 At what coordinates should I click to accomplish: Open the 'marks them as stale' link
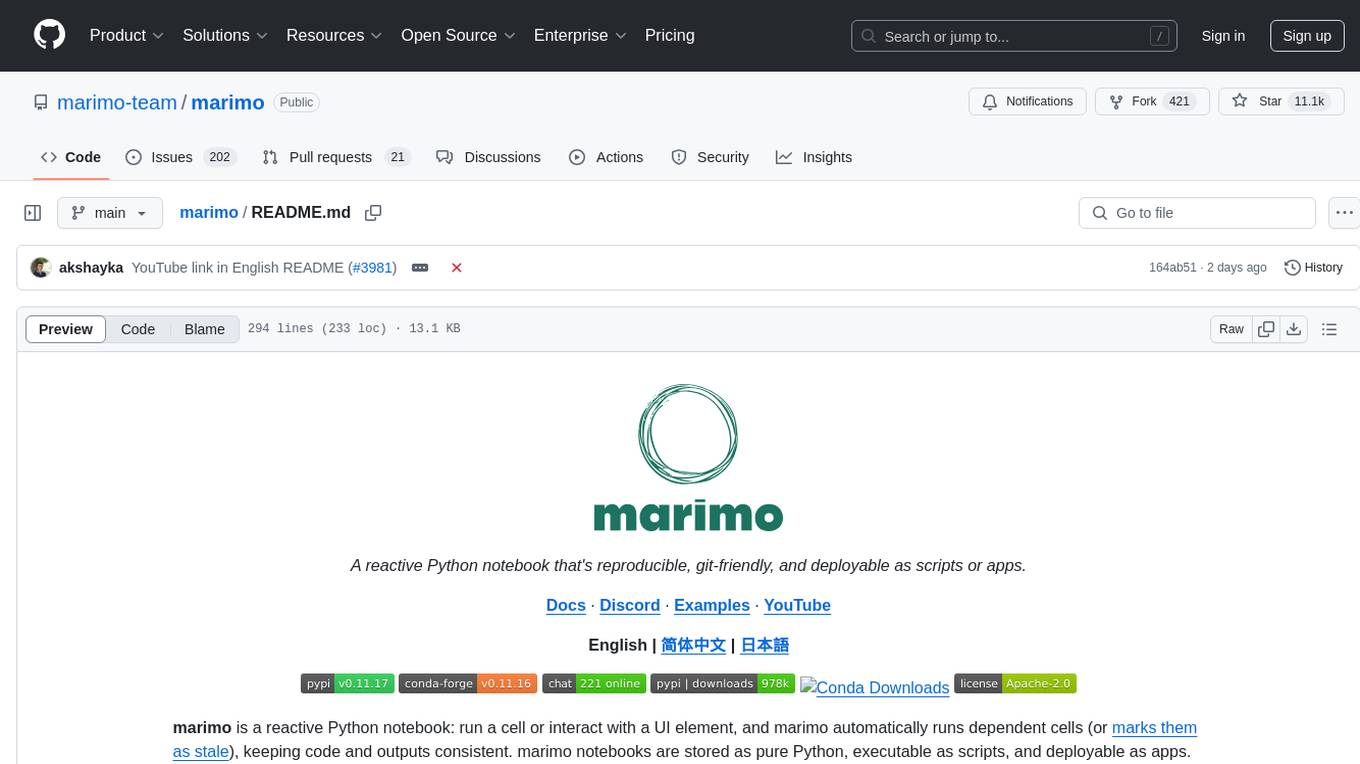click(685, 739)
